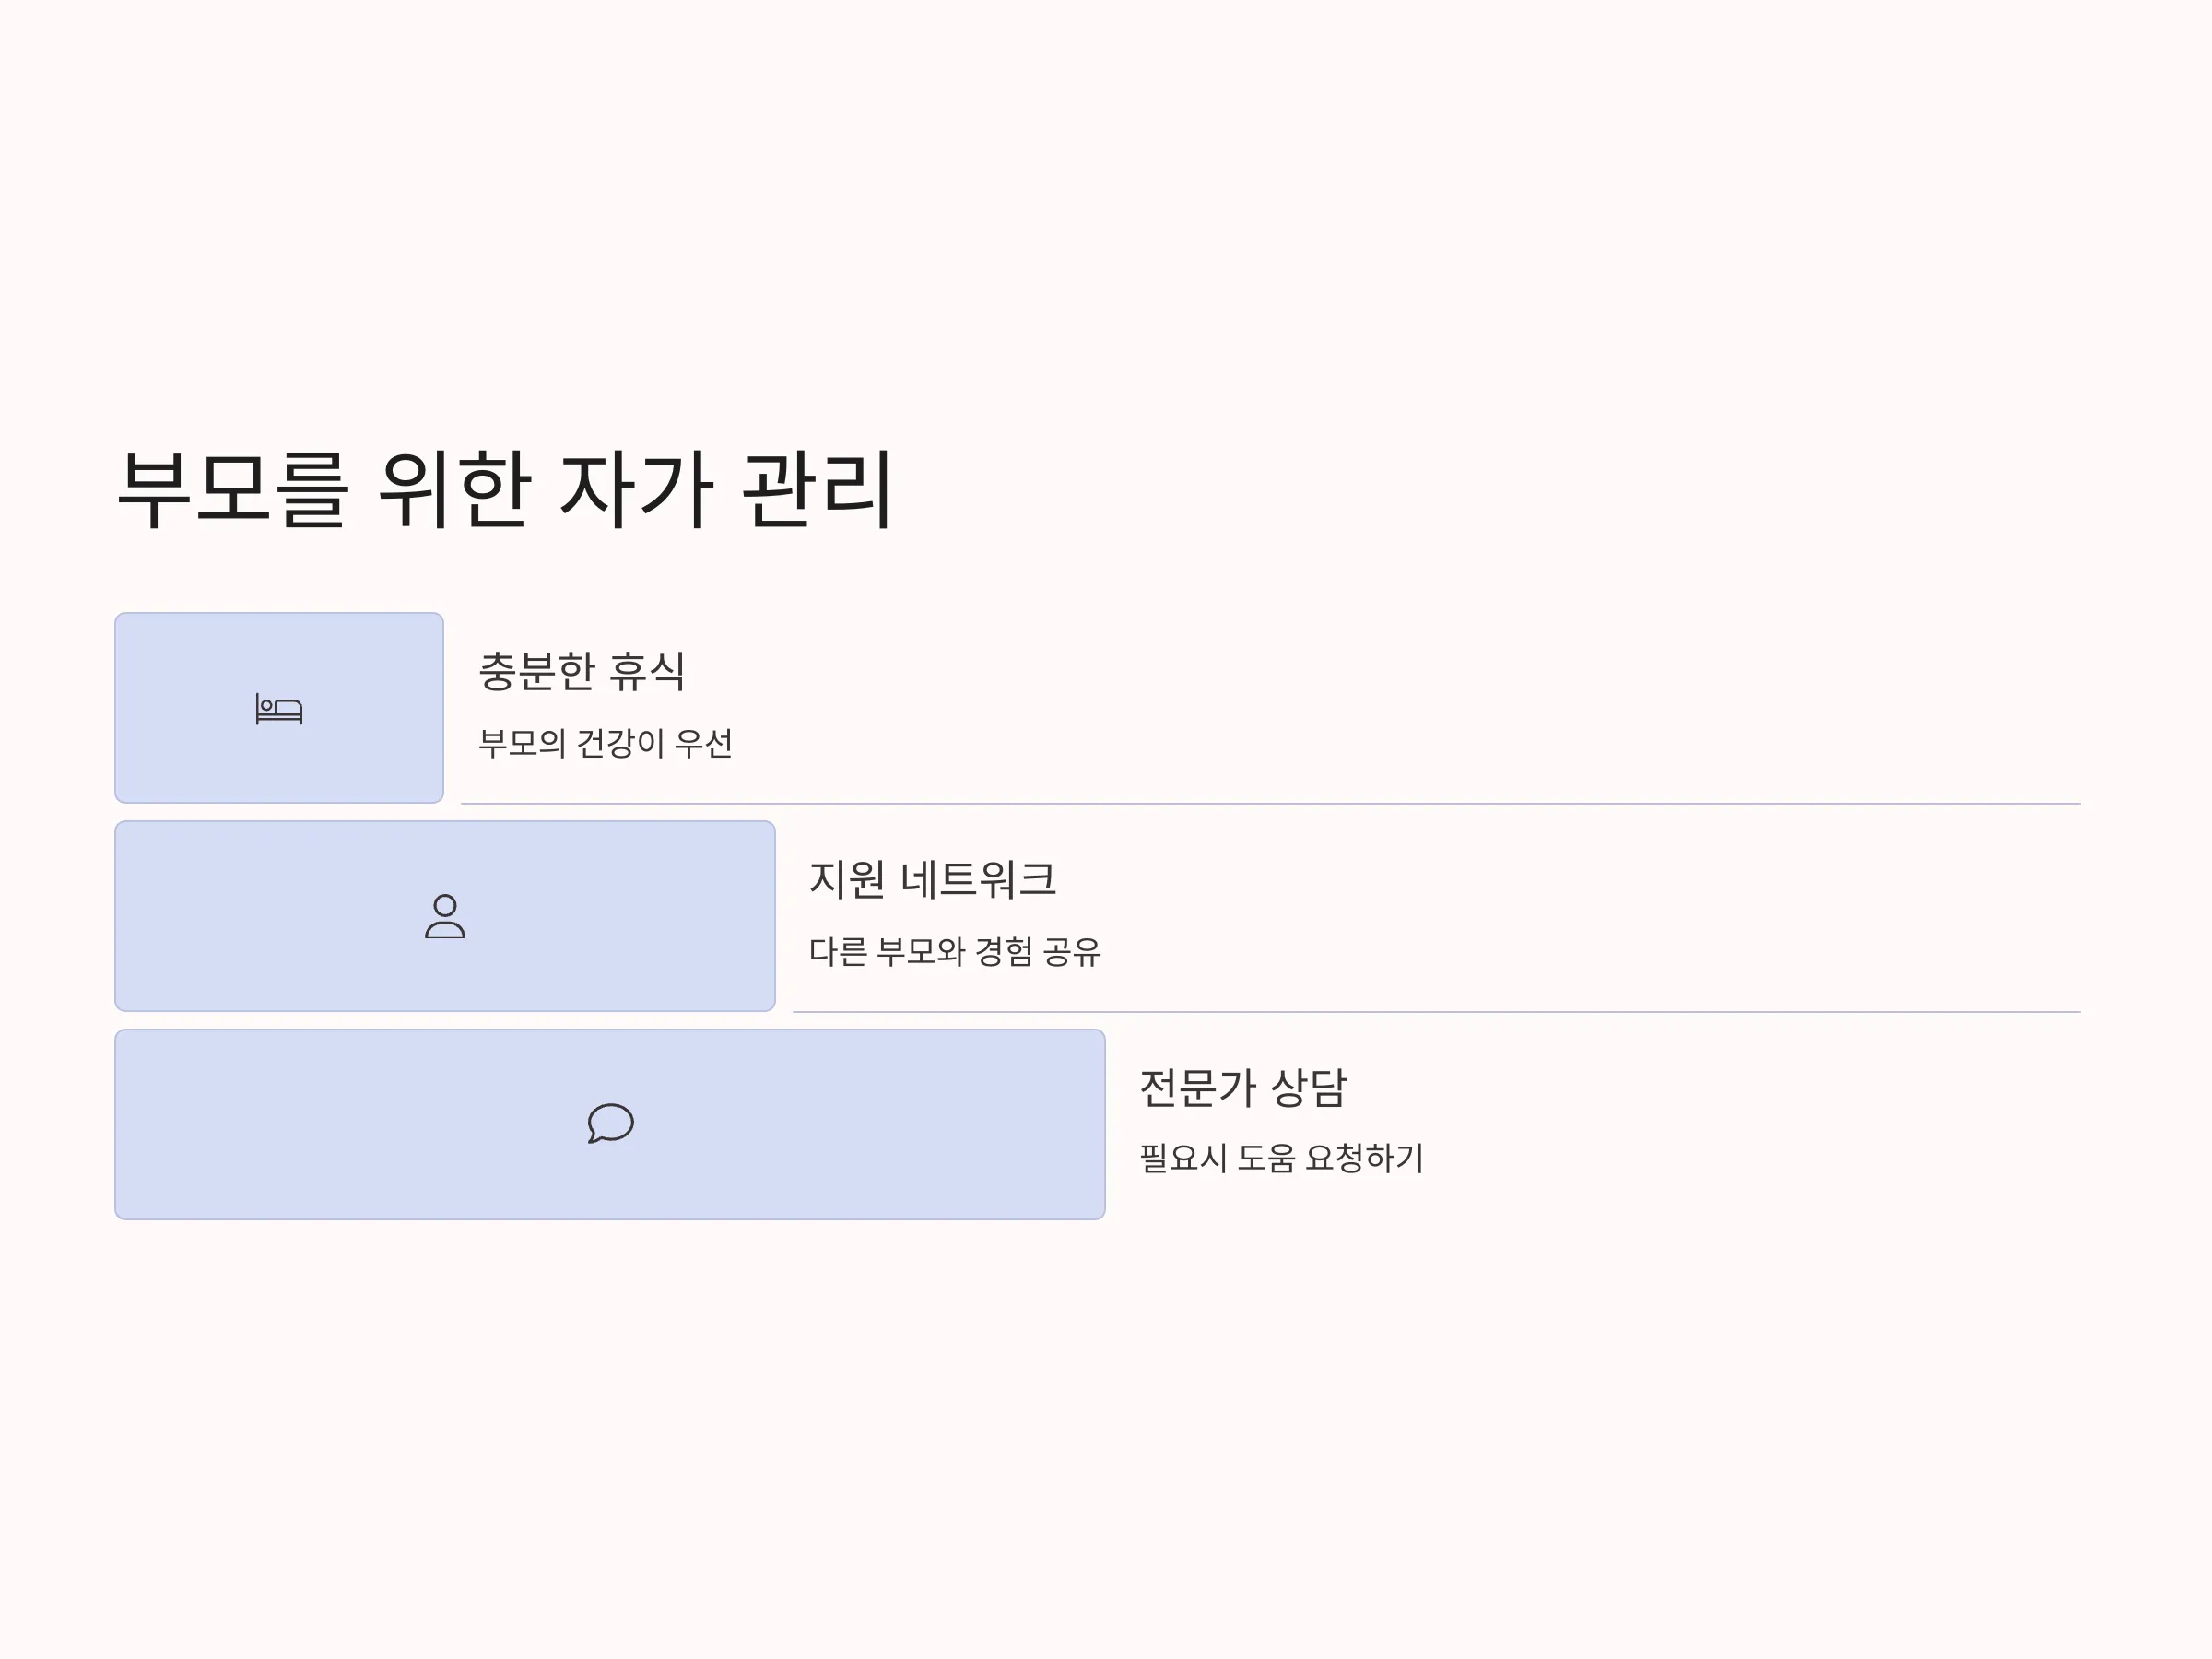
Task: Select the word 위한 in the title
Action: pyautogui.click(x=454, y=490)
